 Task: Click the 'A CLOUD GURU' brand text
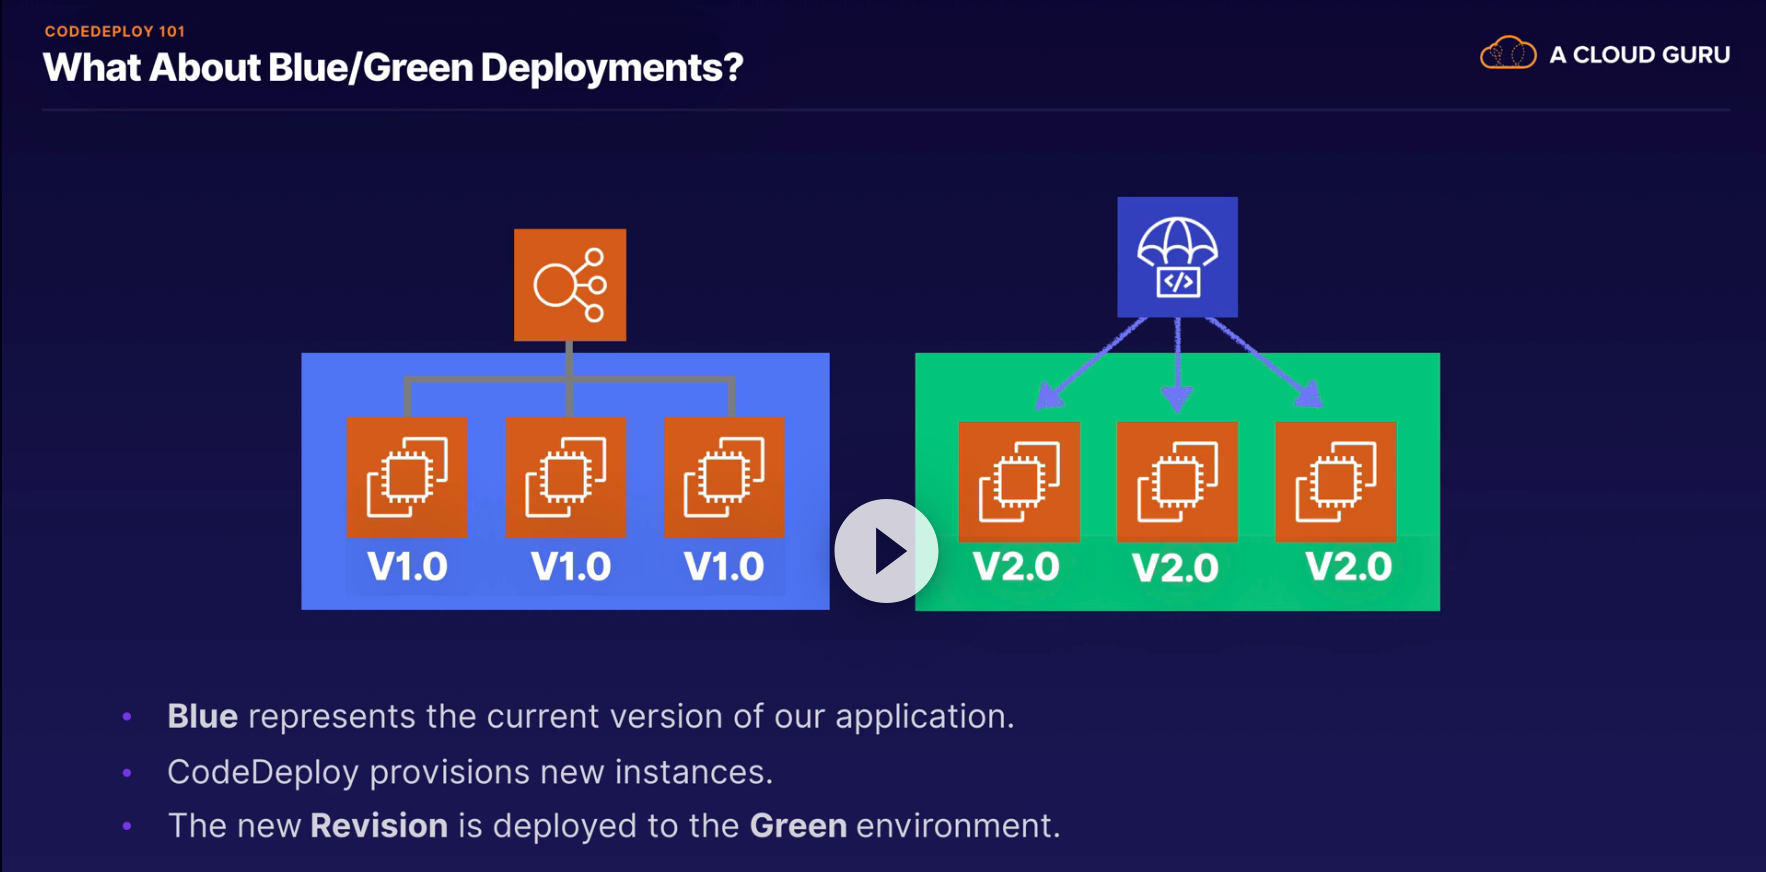(1639, 55)
